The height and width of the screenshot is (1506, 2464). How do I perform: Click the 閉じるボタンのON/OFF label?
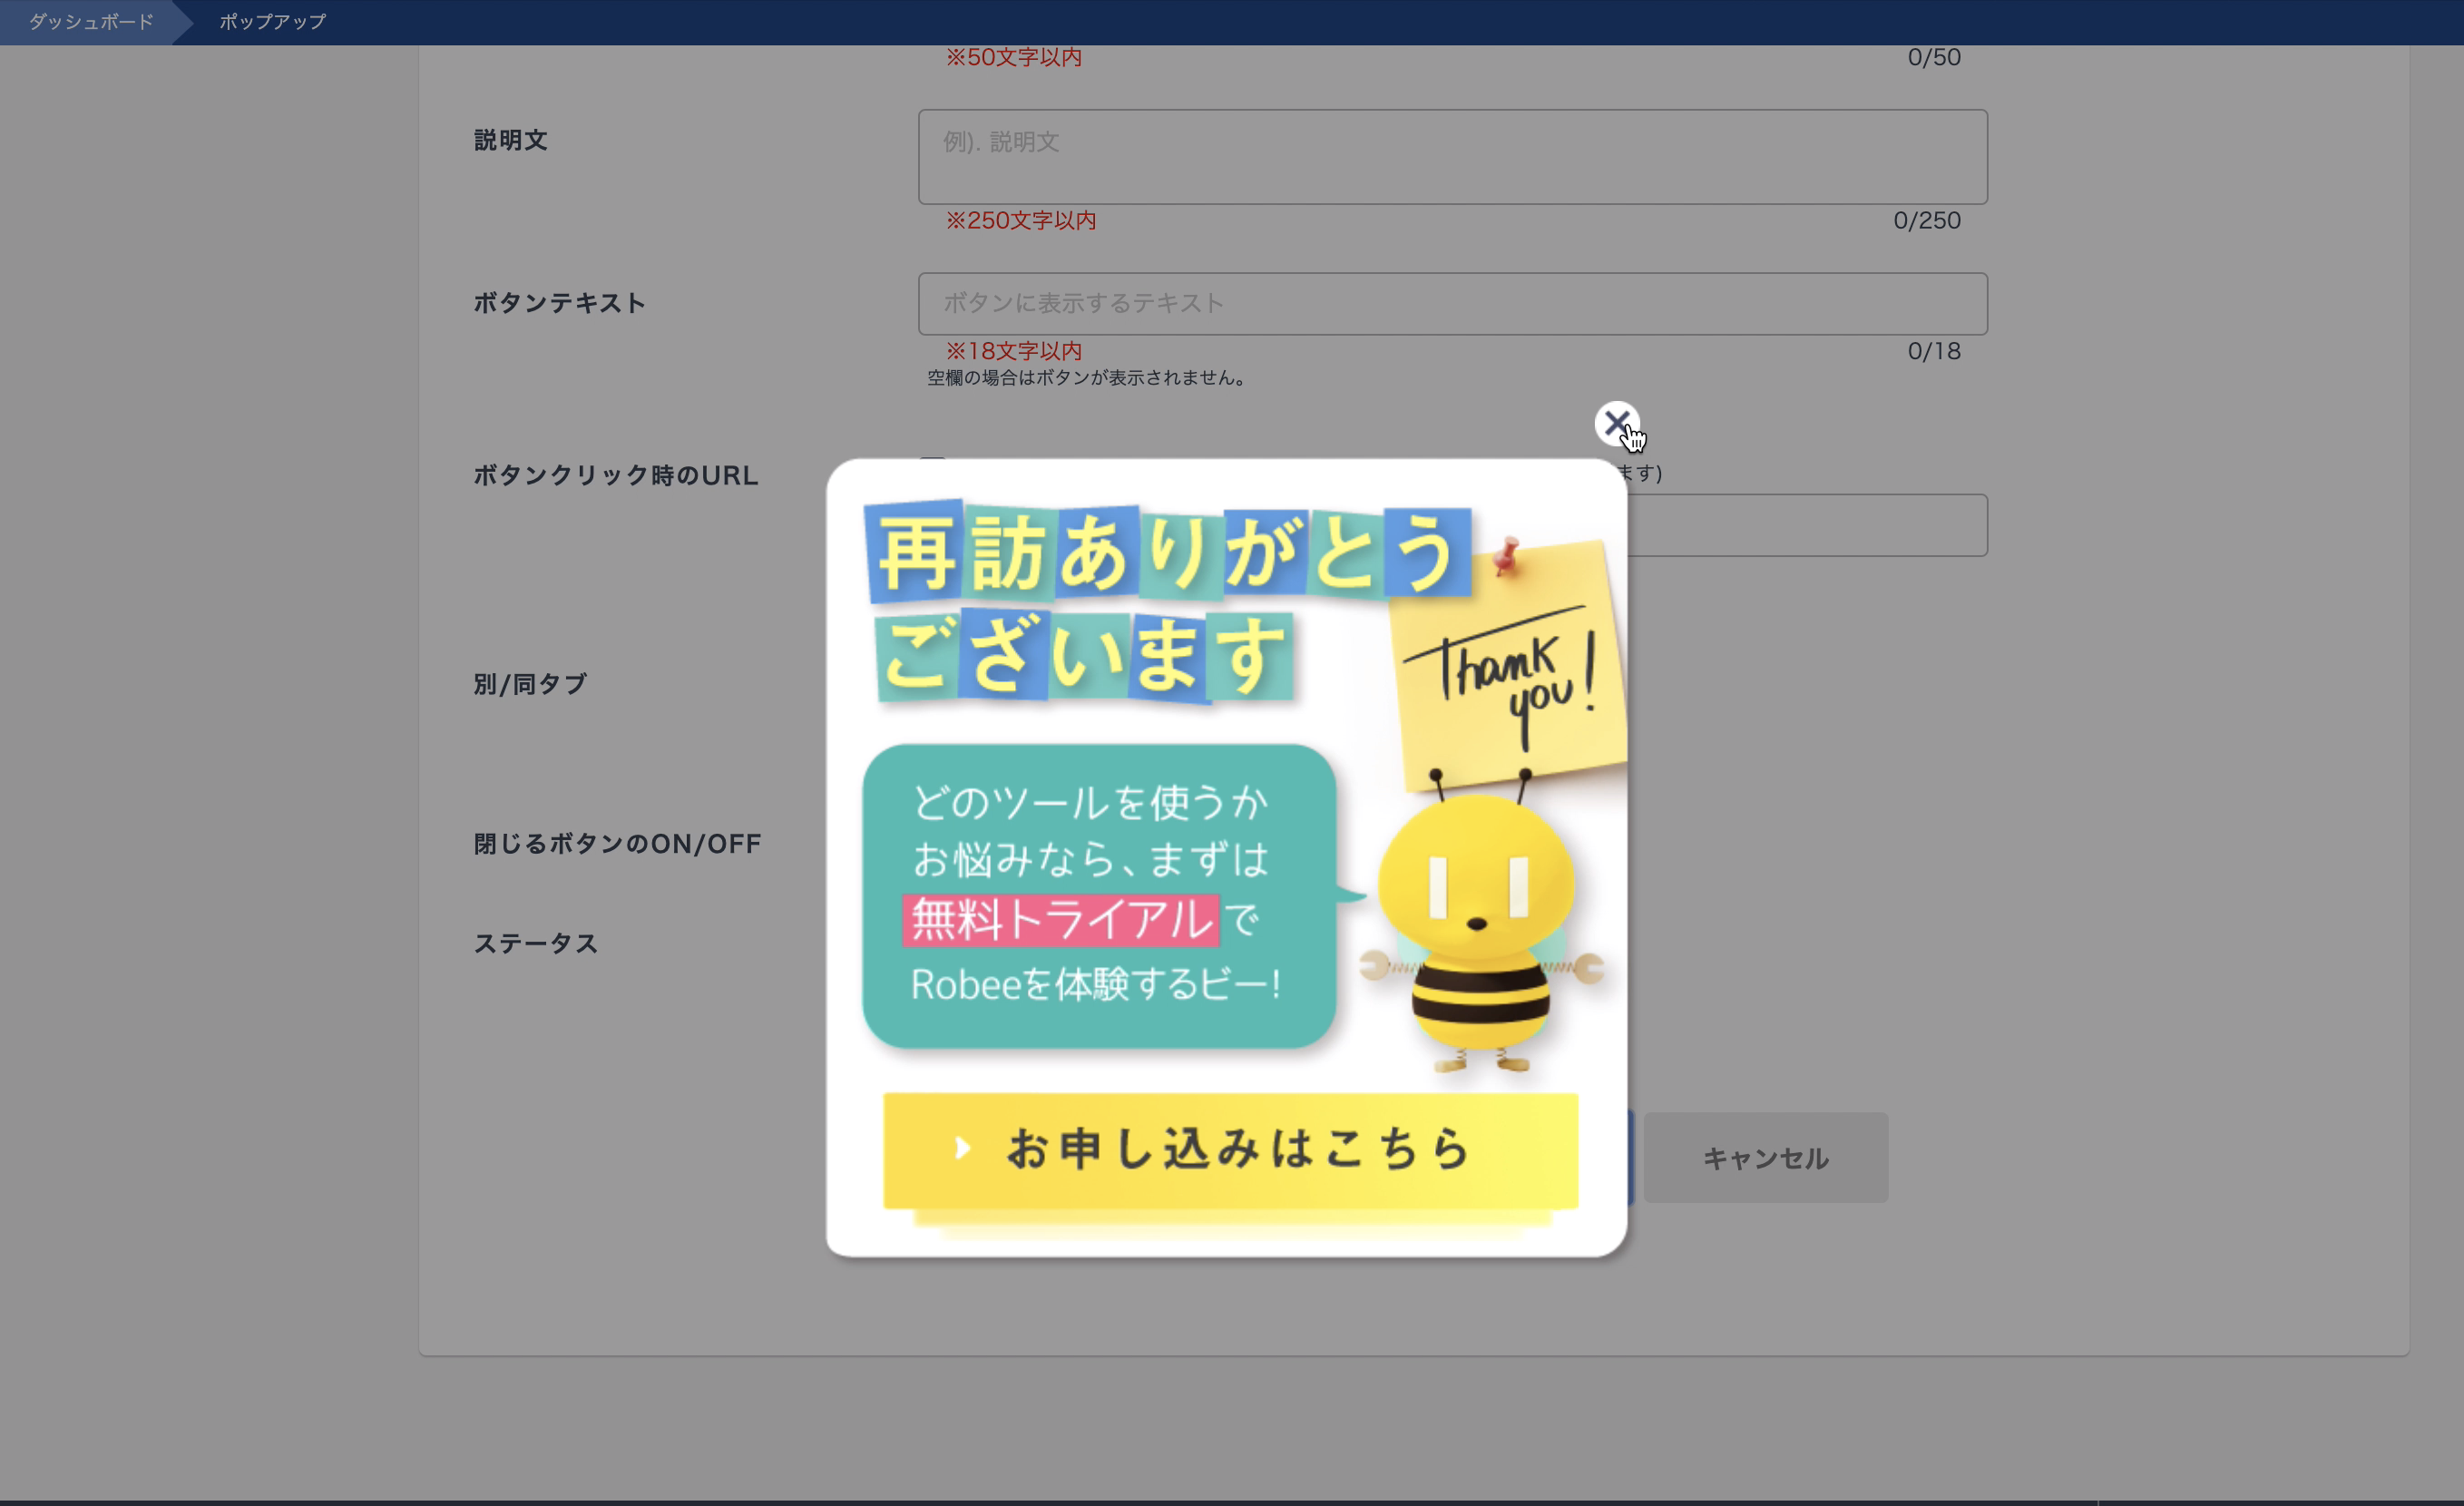pyautogui.click(x=617, y=844)
